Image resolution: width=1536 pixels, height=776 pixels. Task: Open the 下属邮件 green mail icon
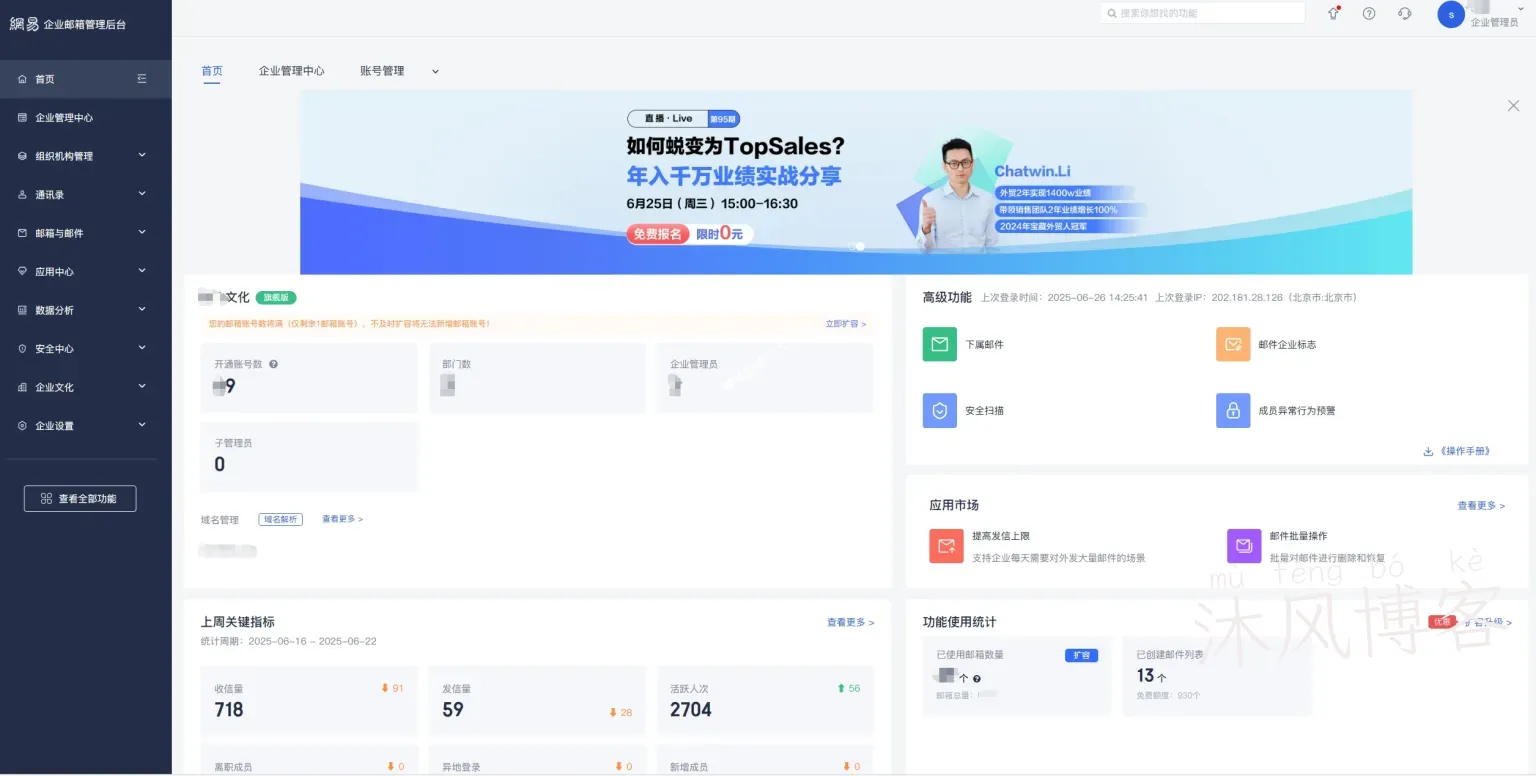(939, 344)
